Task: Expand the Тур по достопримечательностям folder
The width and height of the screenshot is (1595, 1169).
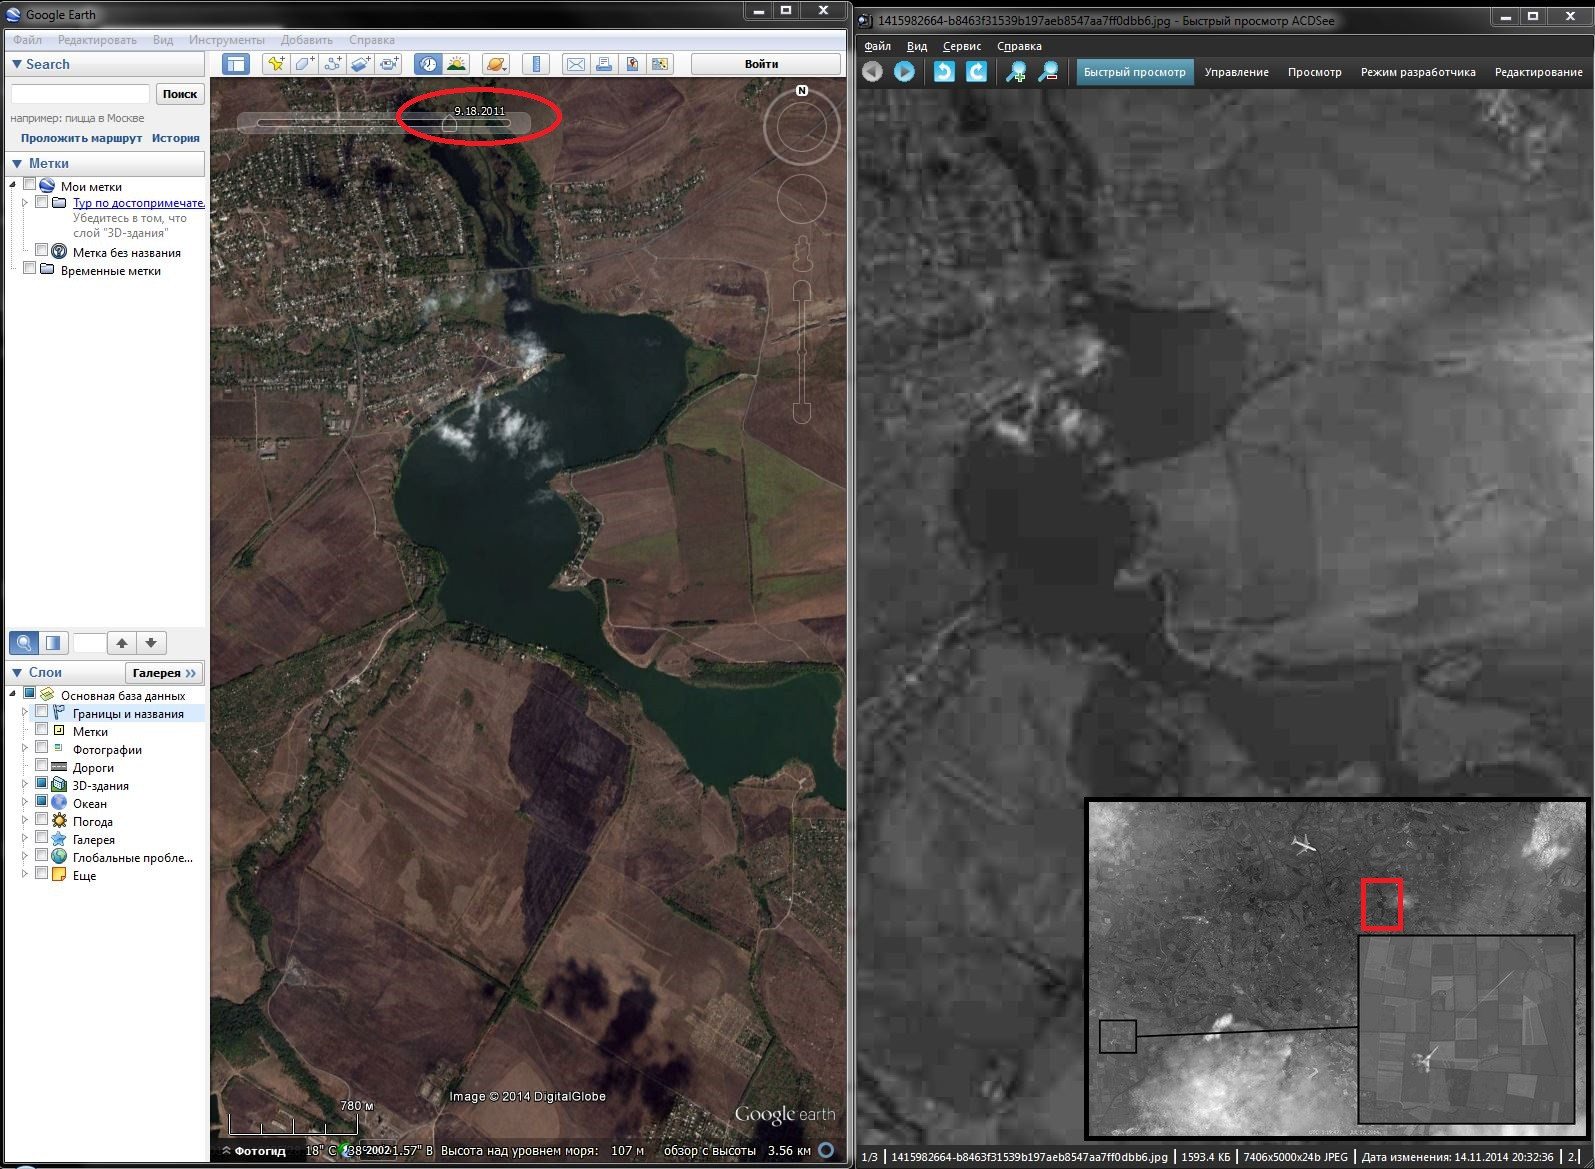Action: (x=25, y=203)
